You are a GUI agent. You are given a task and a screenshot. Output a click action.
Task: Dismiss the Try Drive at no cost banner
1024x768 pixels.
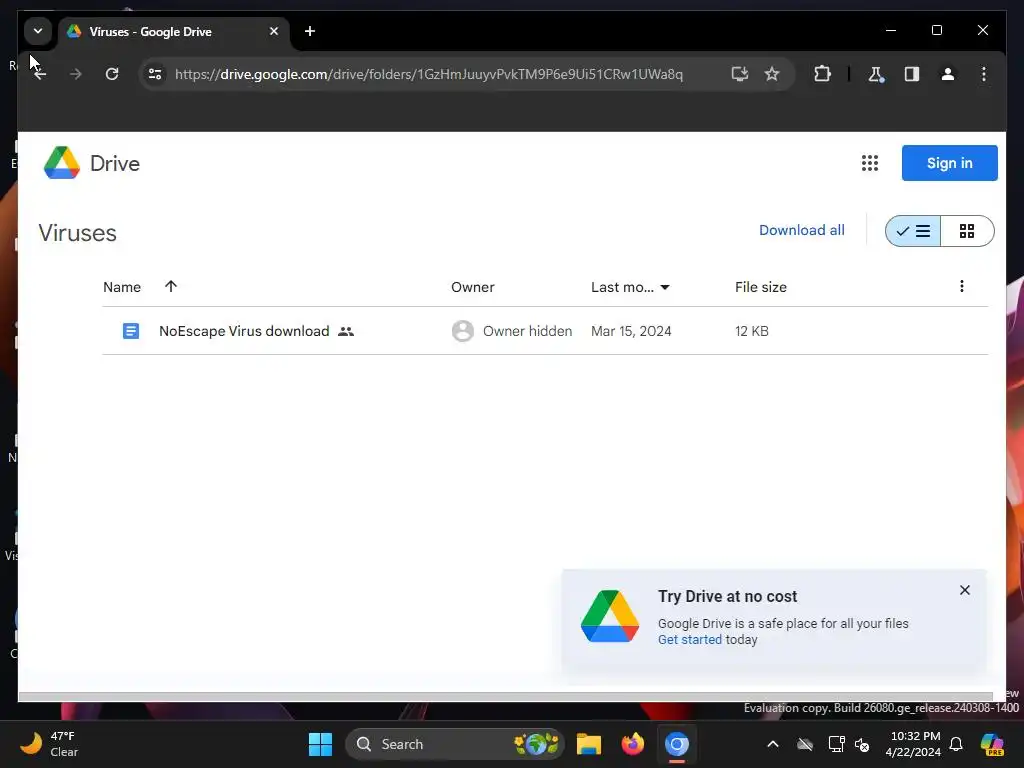coord(965,590)
